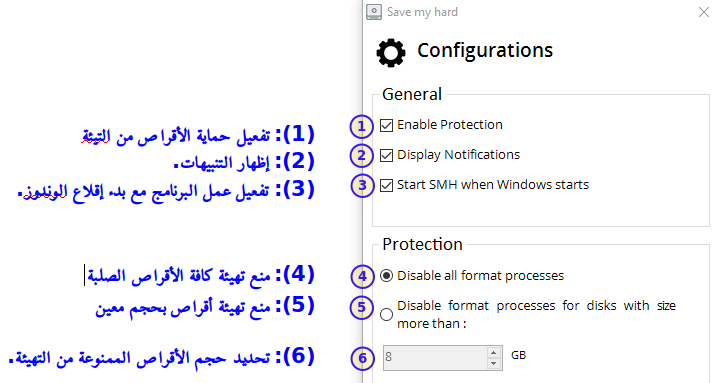Increase the GB size with up arrow
This screenshot has height=383, width=713.
[493, 353]
